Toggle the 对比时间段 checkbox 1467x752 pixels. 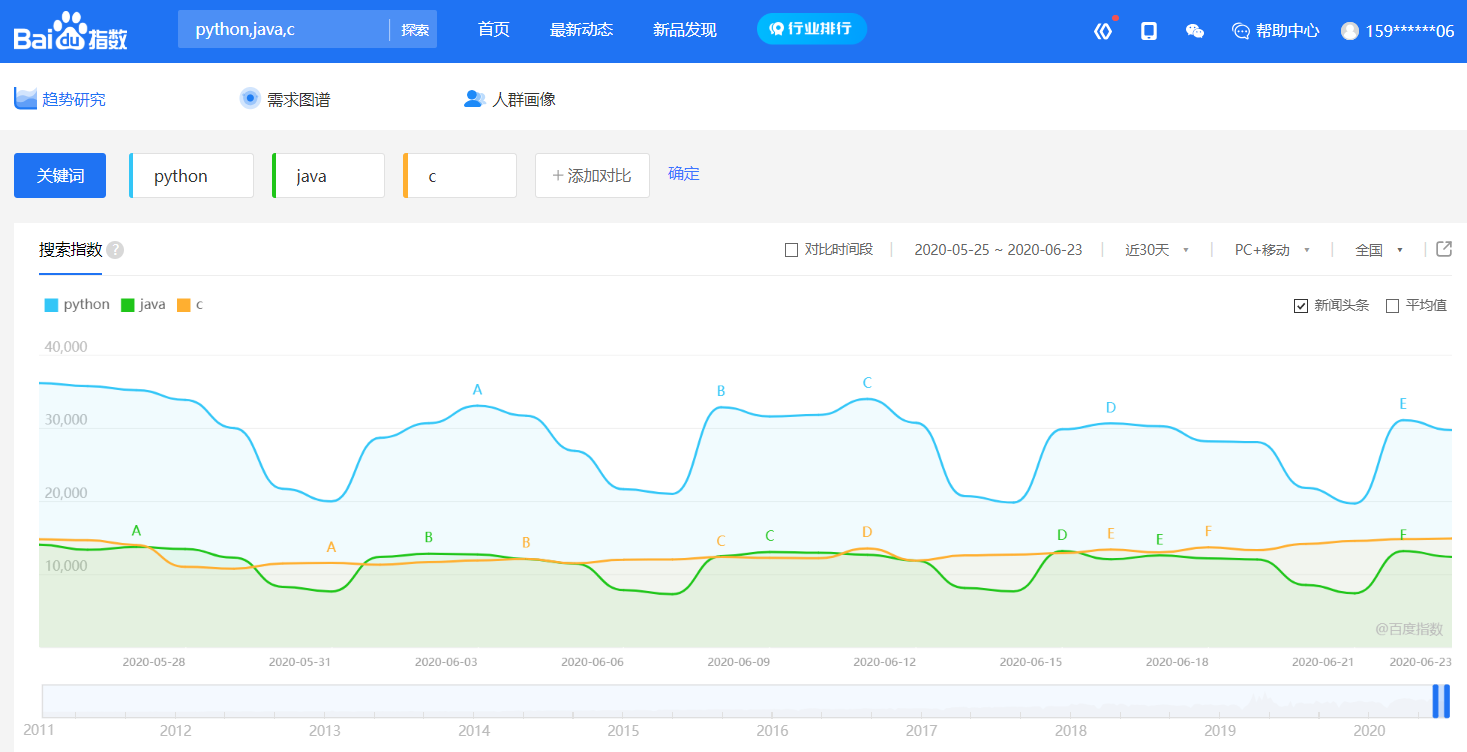click(792, 250)
